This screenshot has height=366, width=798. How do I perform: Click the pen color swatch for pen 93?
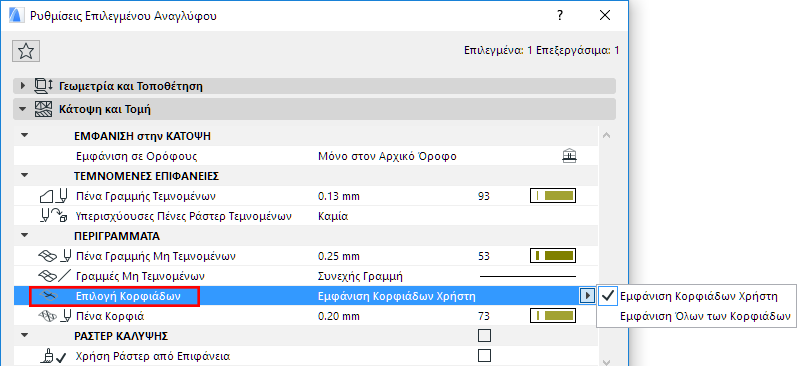tap(553, 195)
